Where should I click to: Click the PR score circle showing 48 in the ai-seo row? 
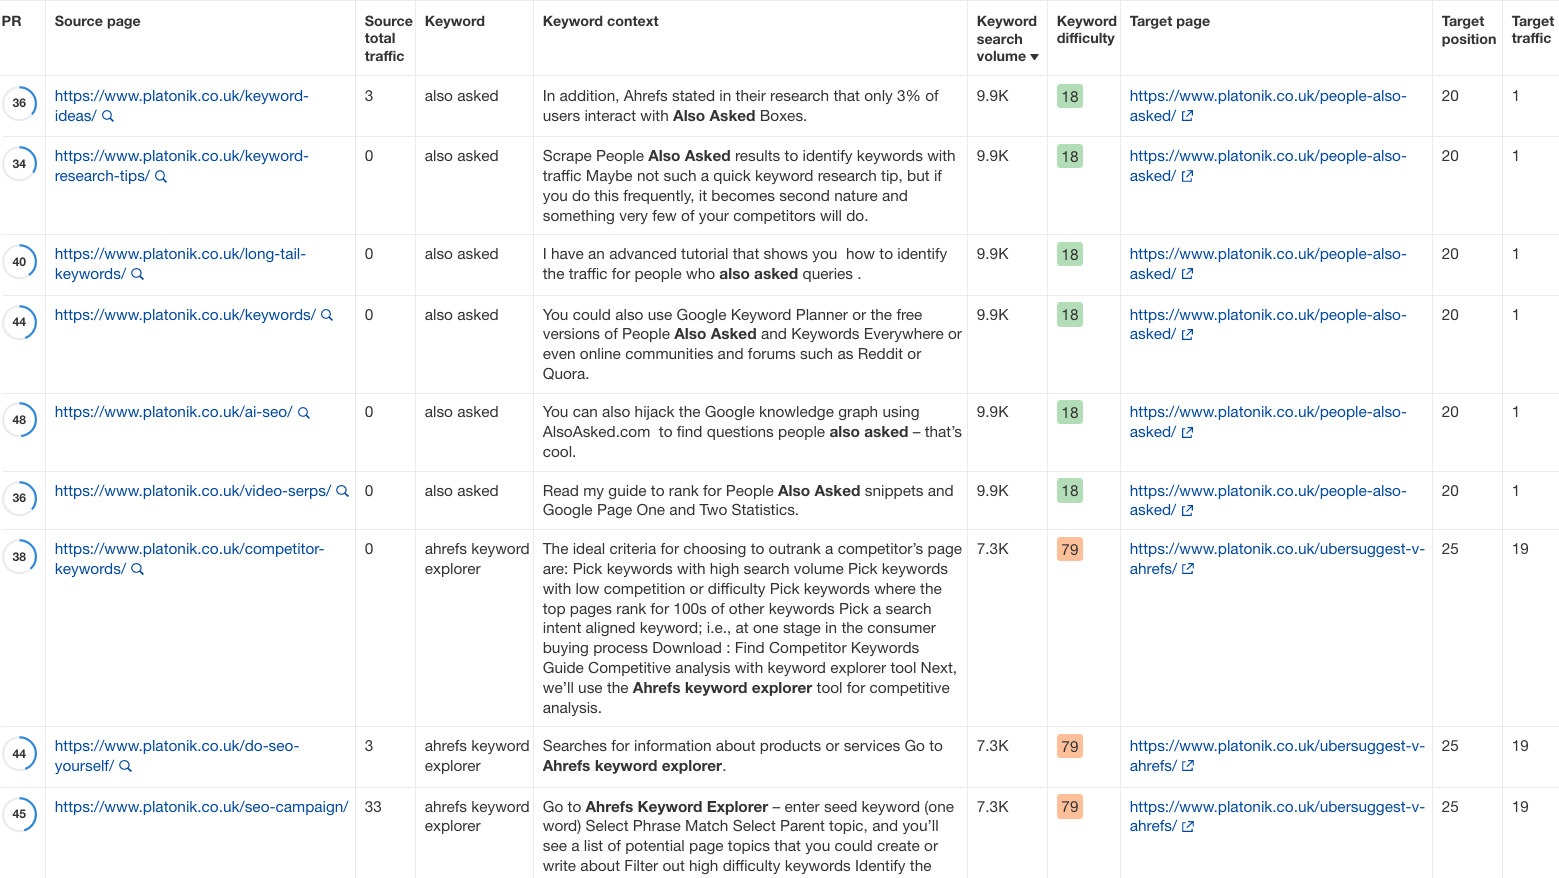tap(20, 420)
